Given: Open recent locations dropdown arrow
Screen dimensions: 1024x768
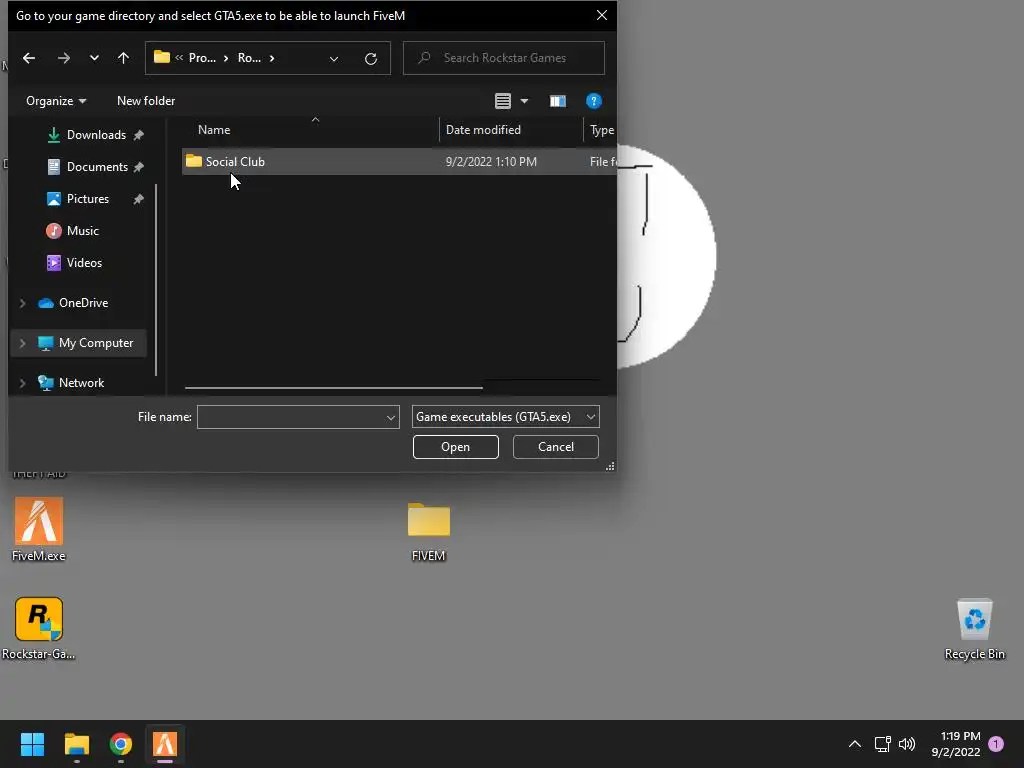Looking at the screenshot, I should [94, 58].
